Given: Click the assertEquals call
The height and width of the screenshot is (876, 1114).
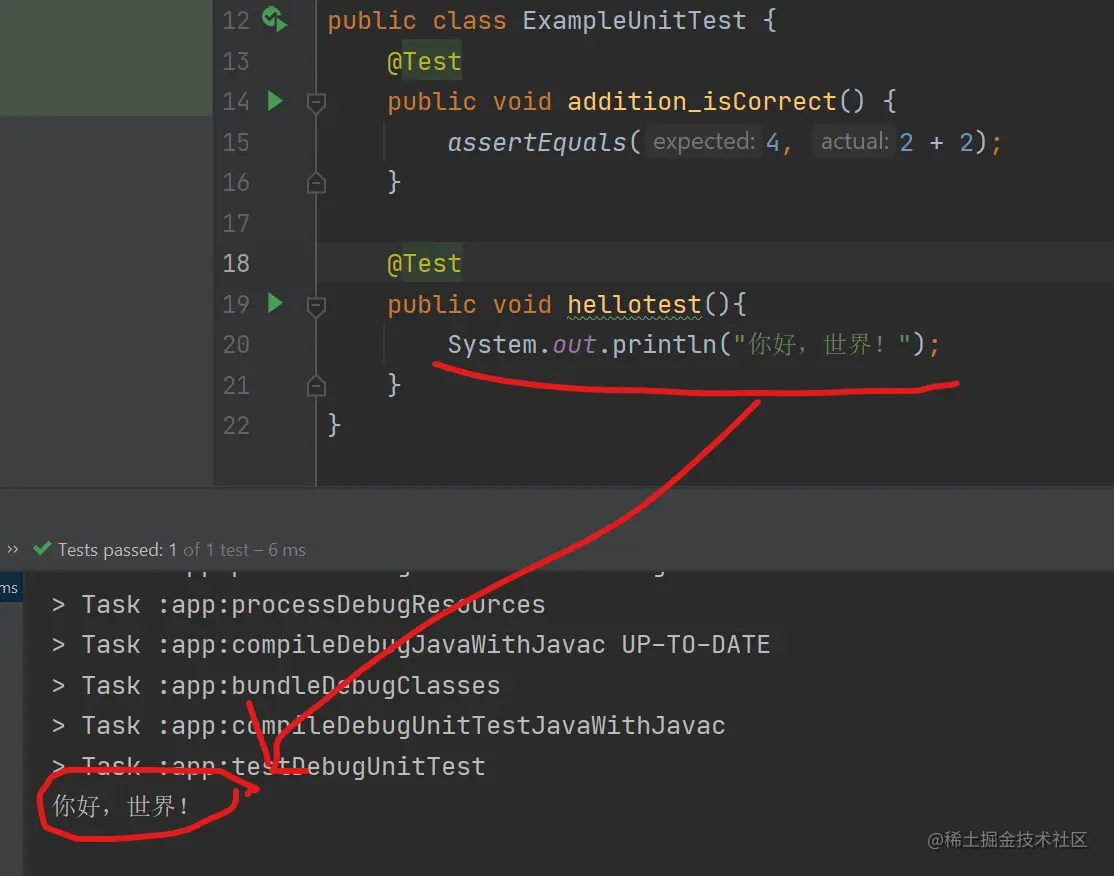Looking at the screenshot, I should [536, 142].
